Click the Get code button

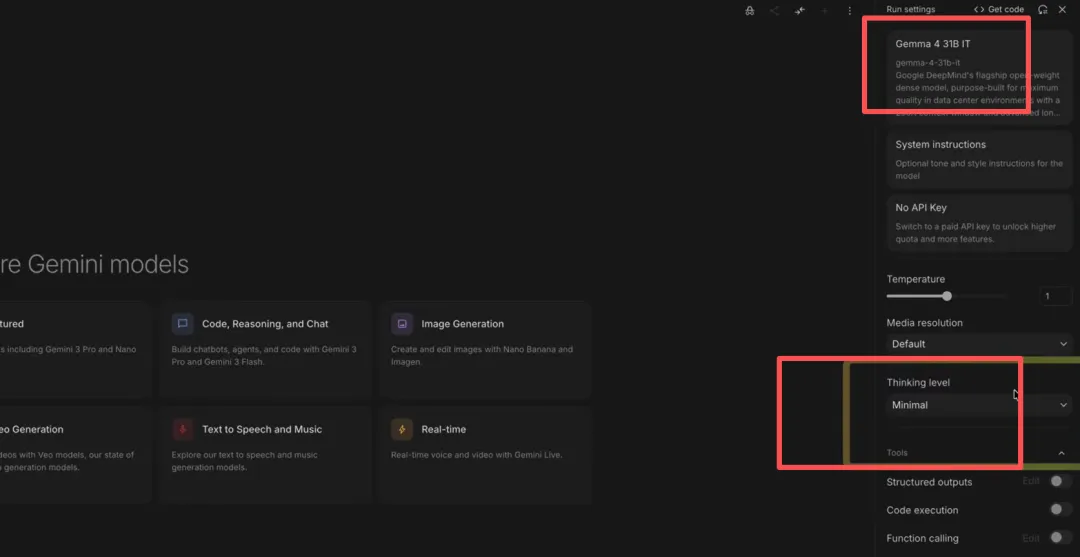point(999,10)
